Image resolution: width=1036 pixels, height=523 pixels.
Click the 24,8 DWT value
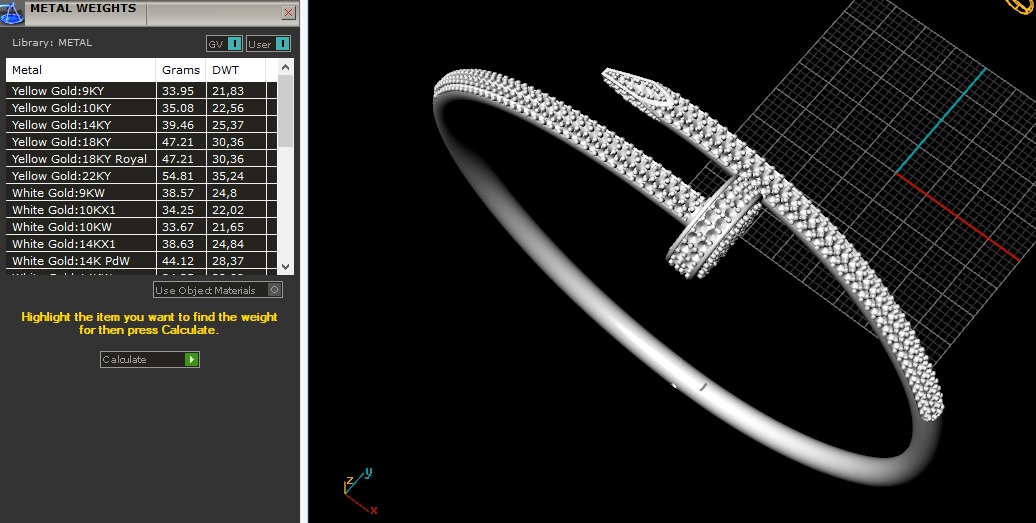[225, 193]
